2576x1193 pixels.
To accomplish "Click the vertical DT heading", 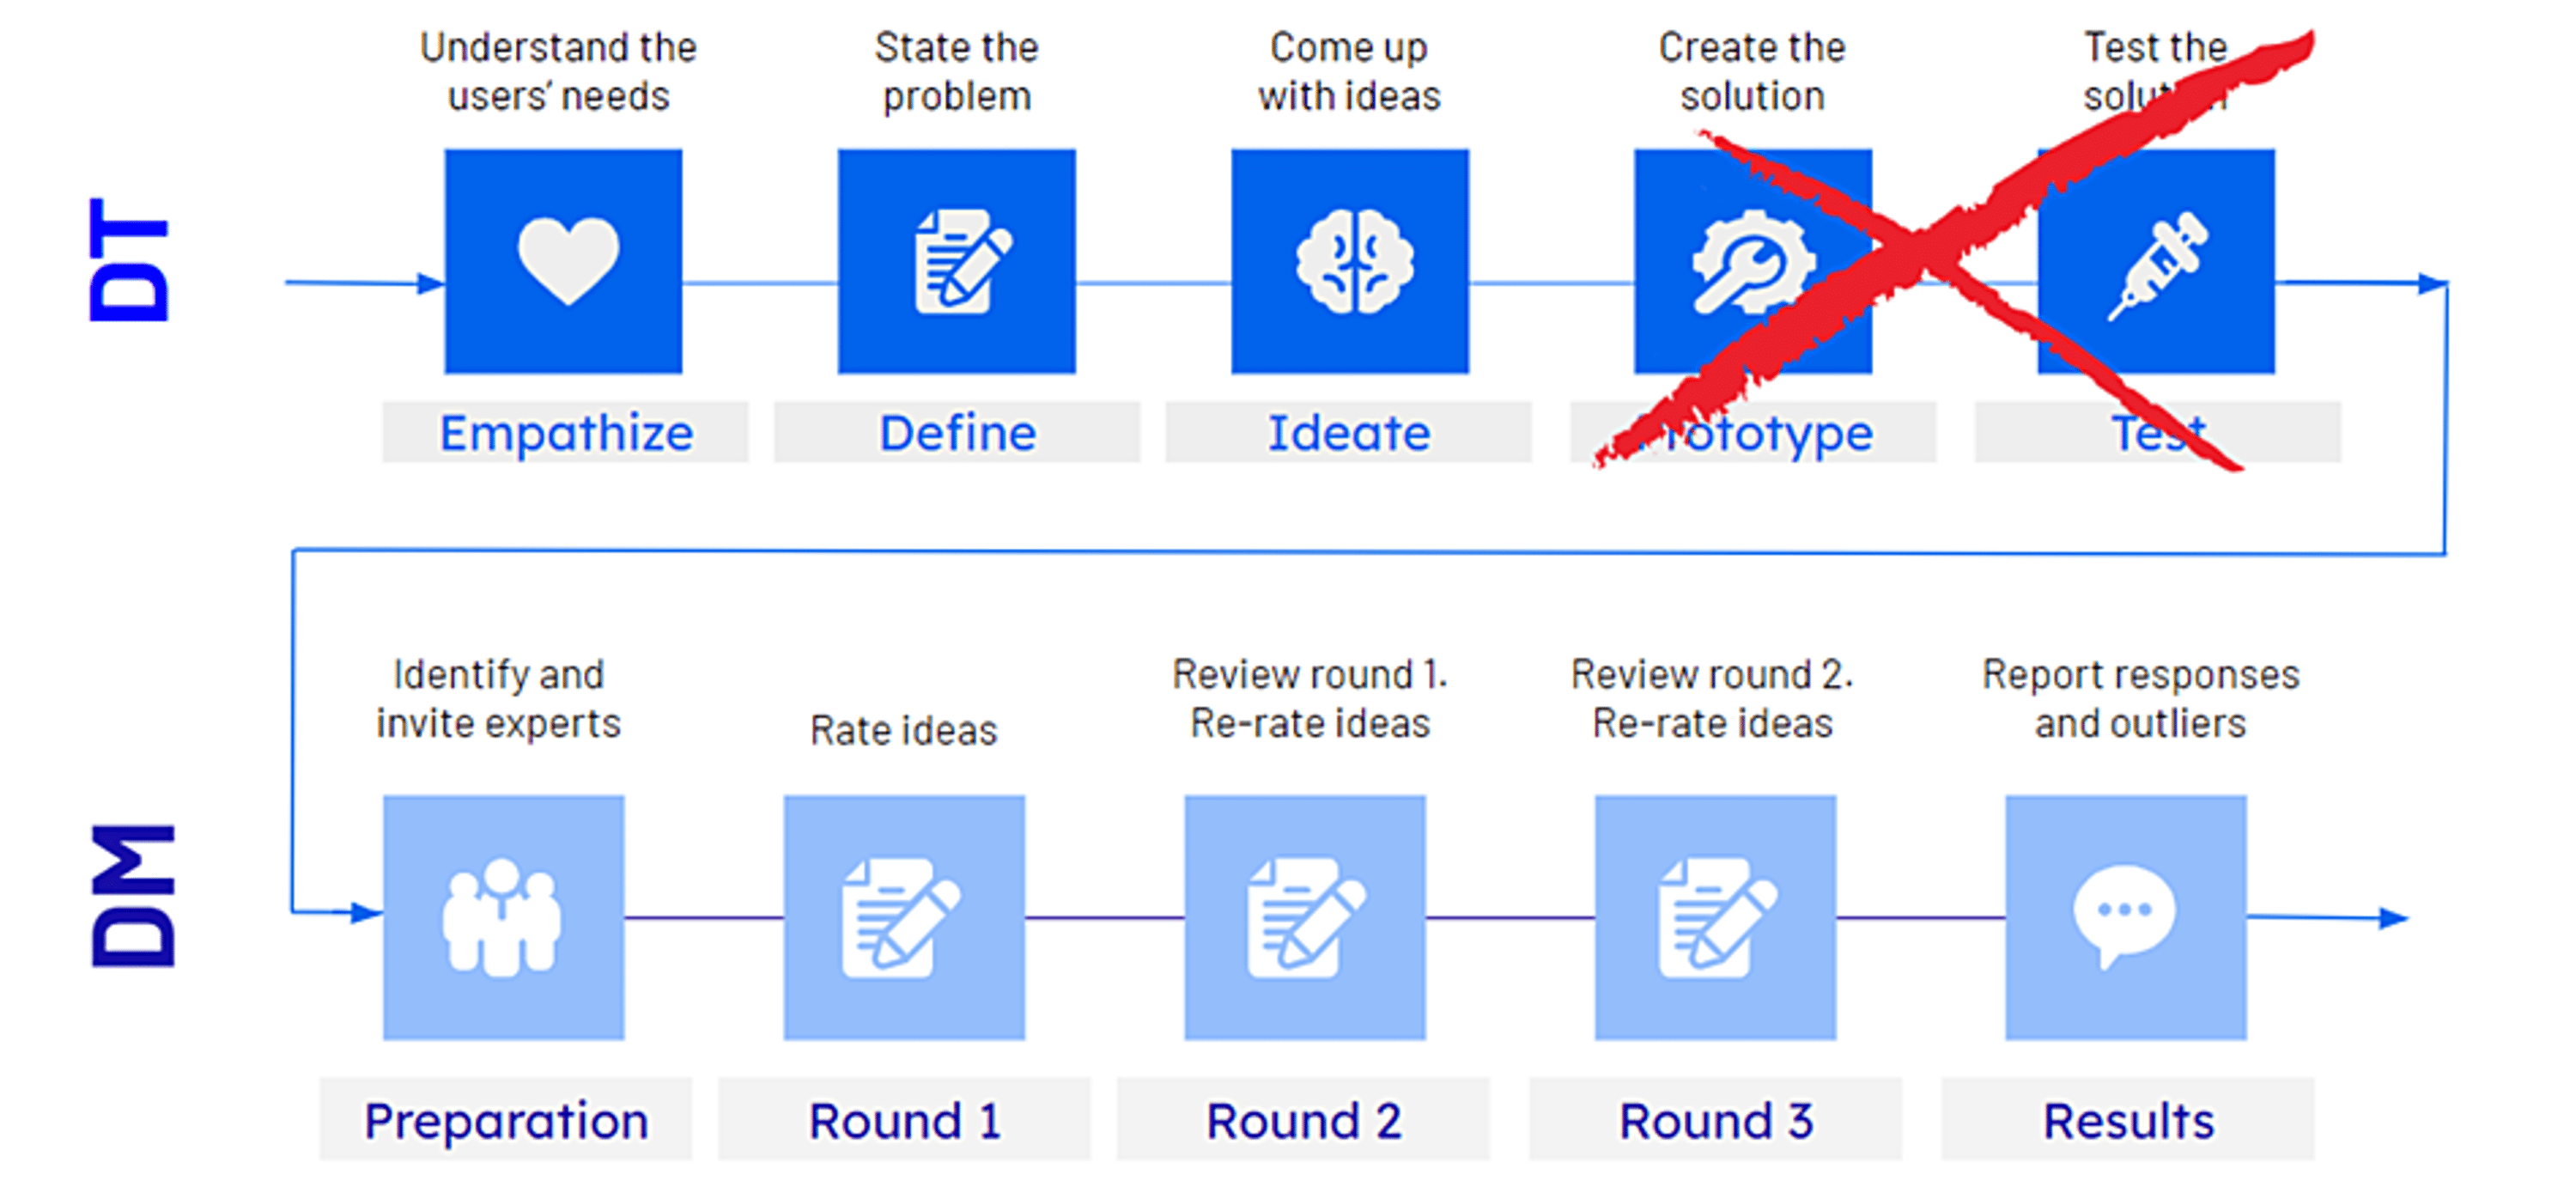I will click(x=129, y=259).
